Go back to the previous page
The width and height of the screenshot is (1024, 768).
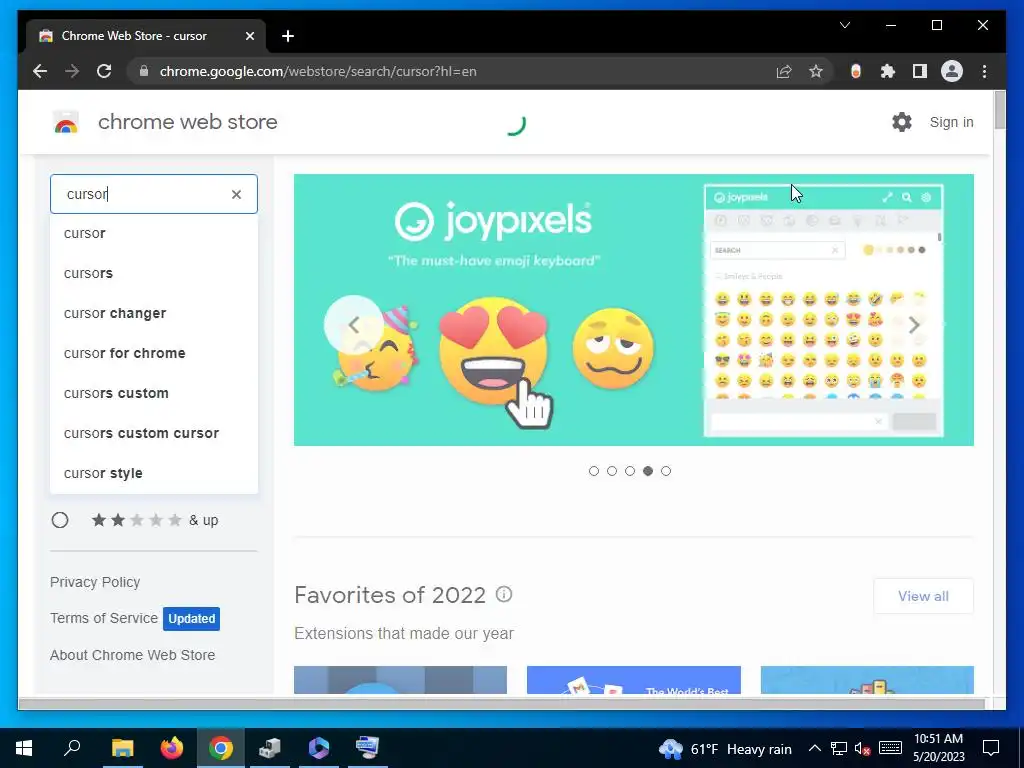pos(40,71)
